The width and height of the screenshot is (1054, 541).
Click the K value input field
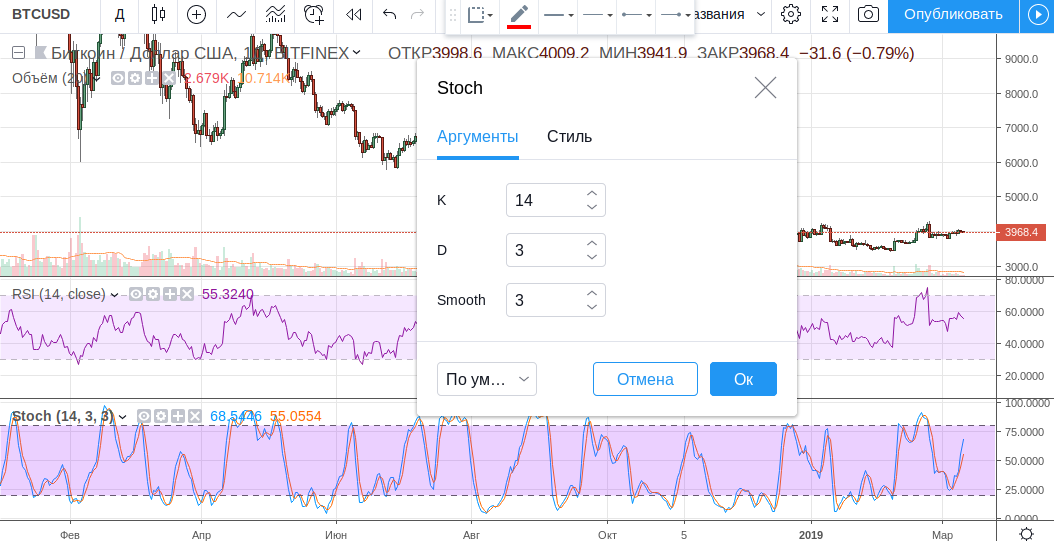(x=543, y=200)
